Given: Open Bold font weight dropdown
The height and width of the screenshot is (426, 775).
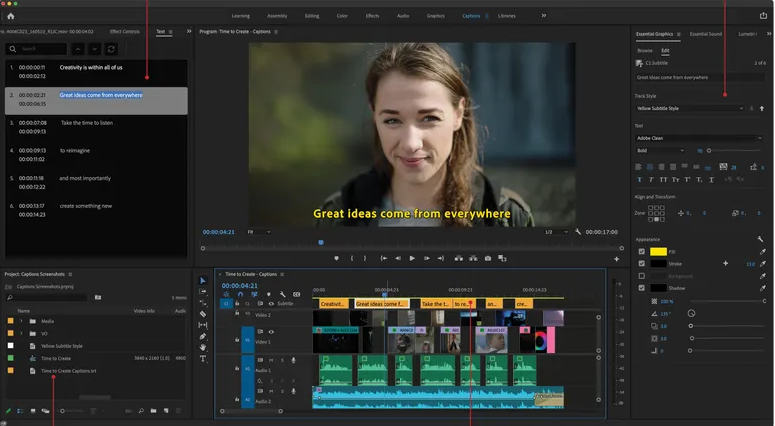Looking at the screenshot, I should click(660, 150).
